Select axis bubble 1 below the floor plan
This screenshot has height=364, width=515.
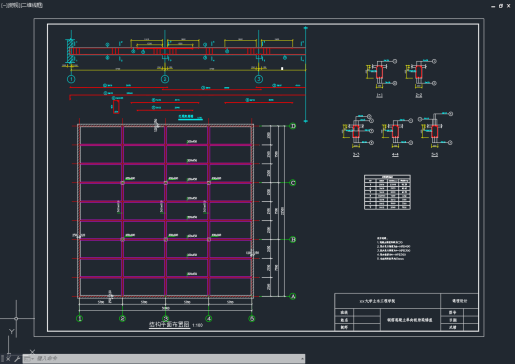coord(79,319)
